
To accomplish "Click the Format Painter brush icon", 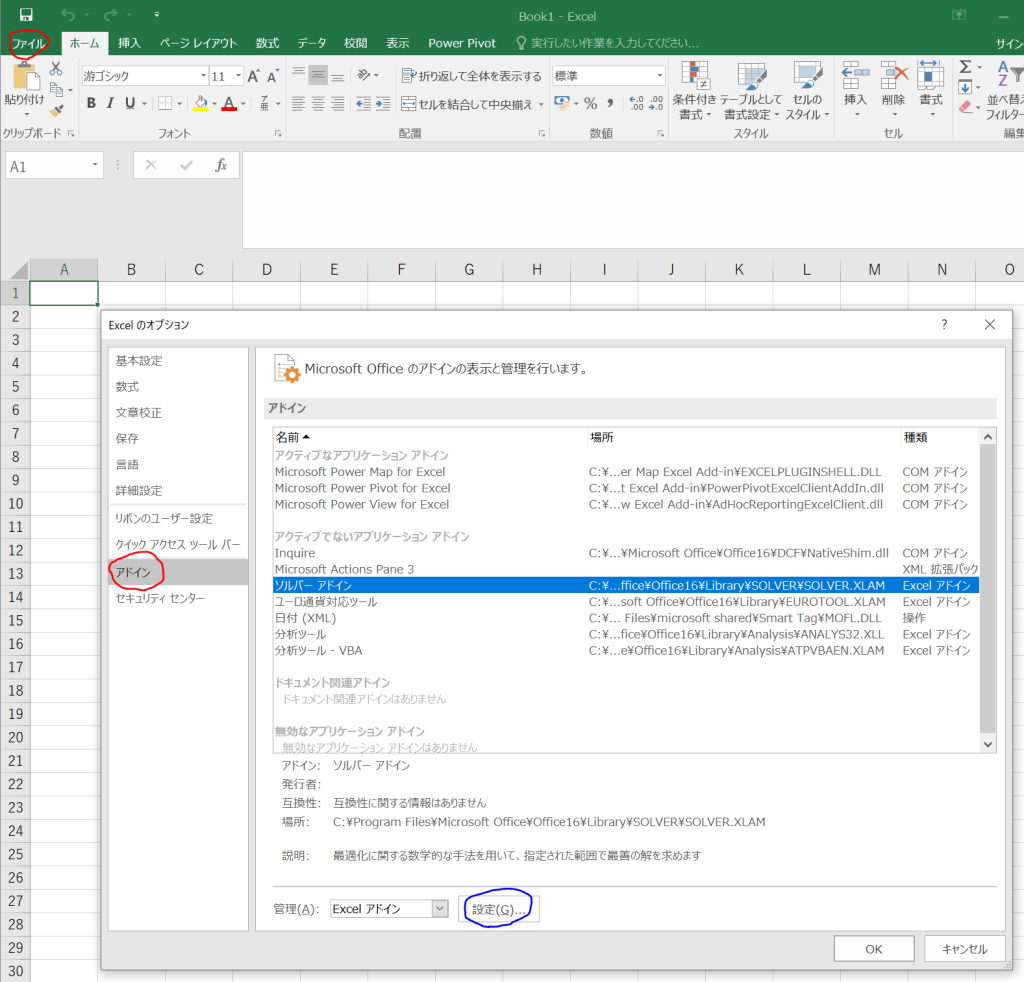I will pyautogui.click(x=56, y=110).
